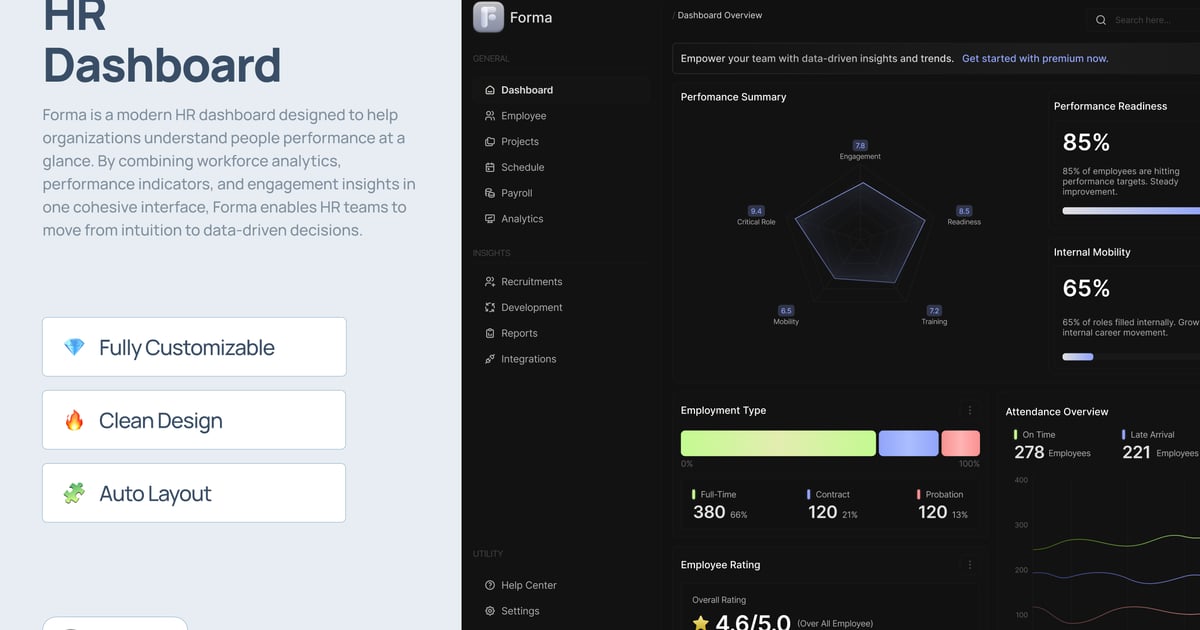Select the Projects sidebar icon
The image size is (1200, 630).
pos(490,142)
